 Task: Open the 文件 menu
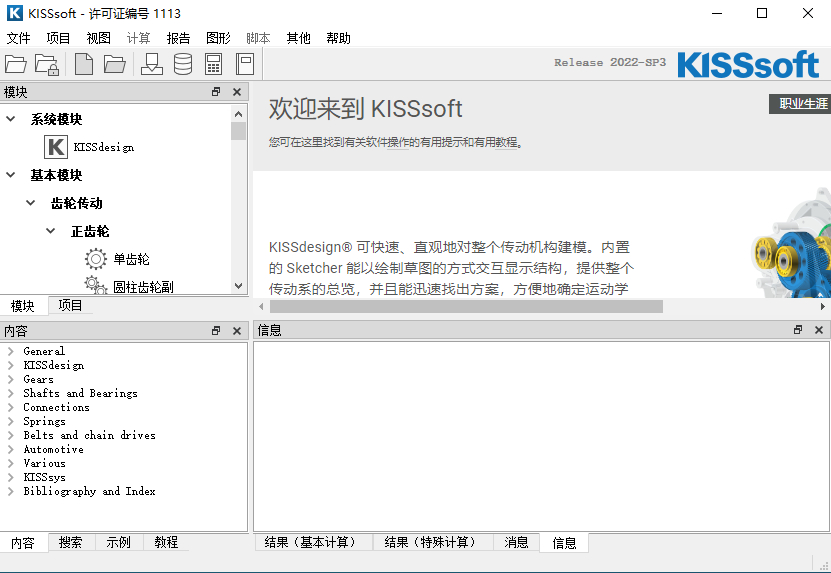tap(19, 38)
